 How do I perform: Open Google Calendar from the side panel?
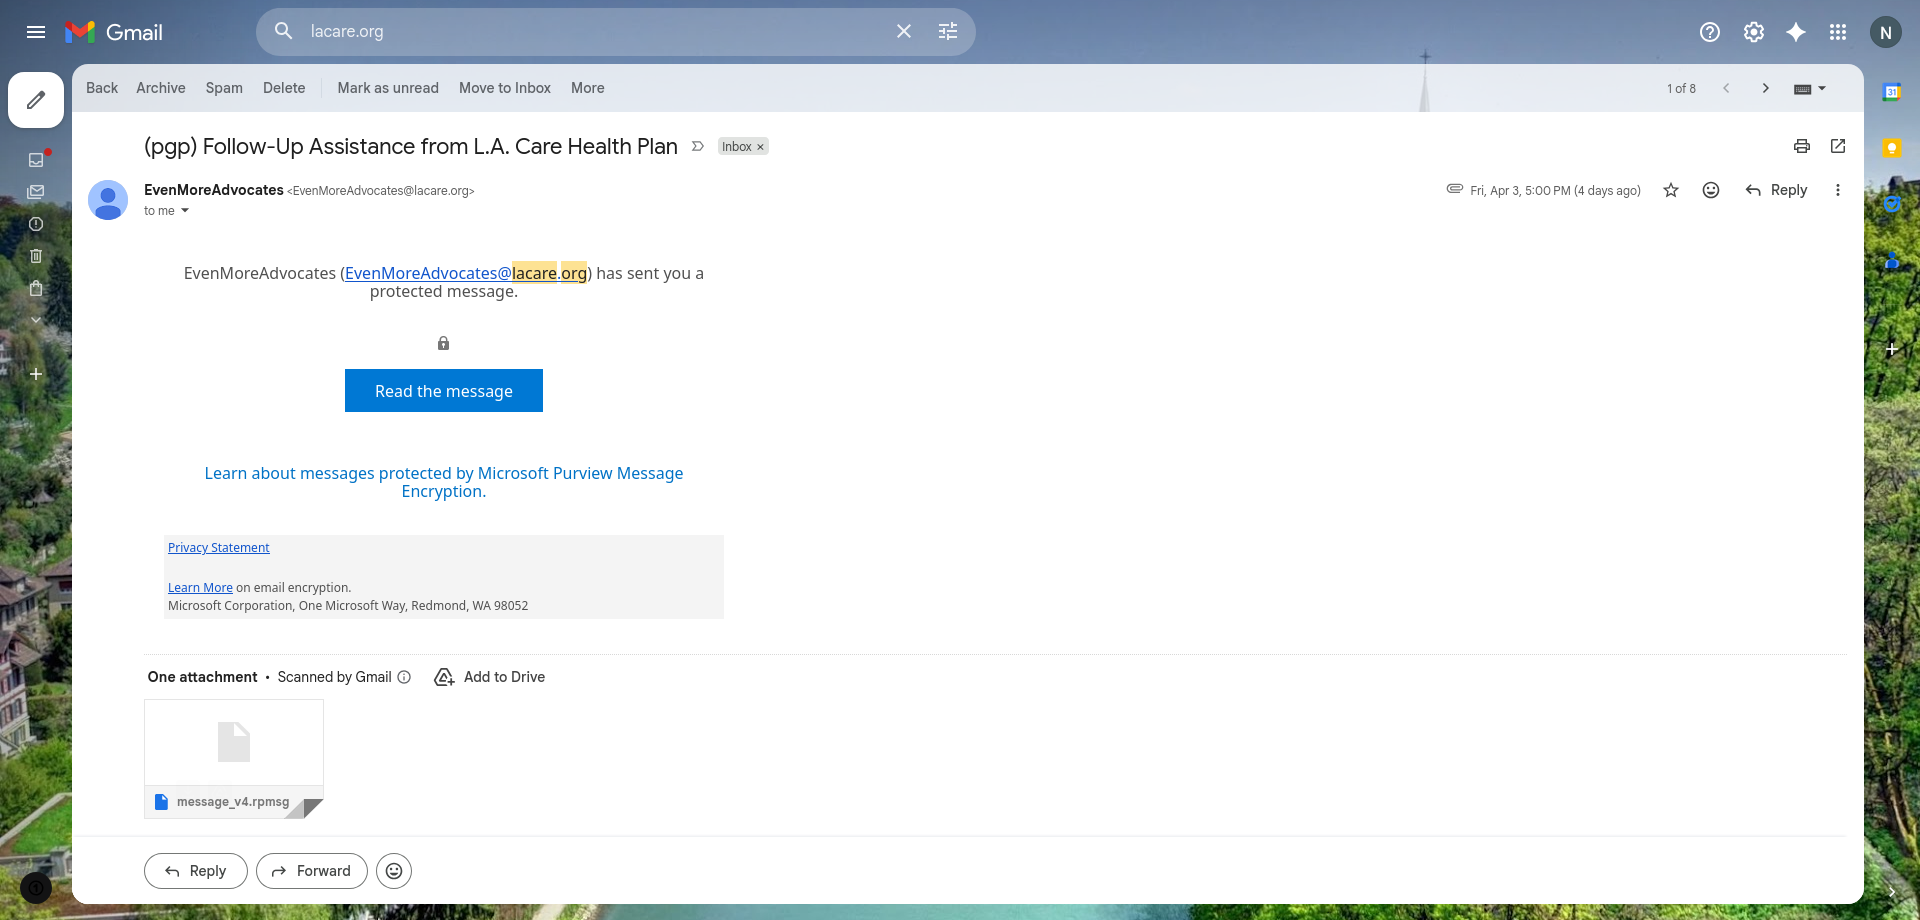pos(1893,90)
